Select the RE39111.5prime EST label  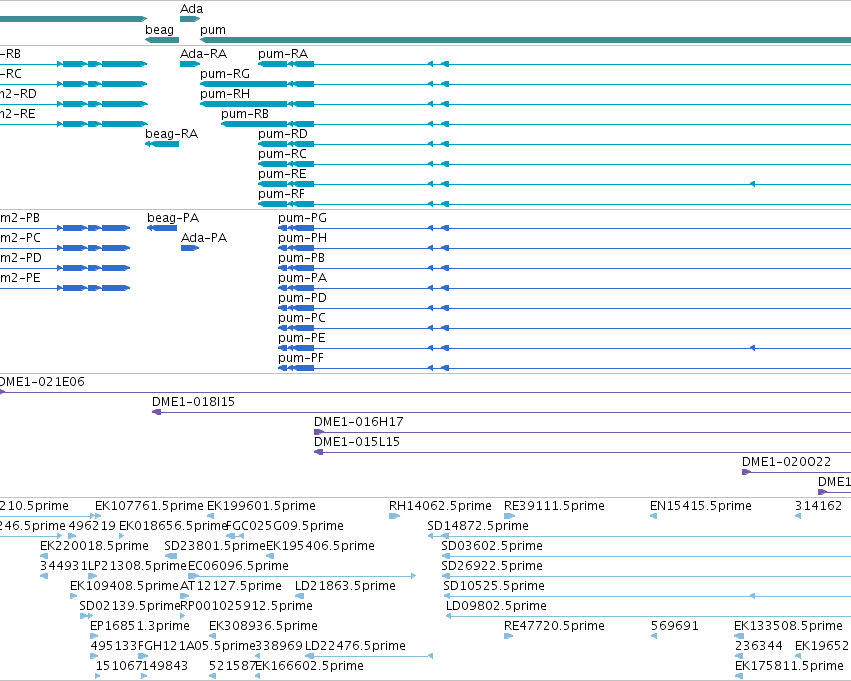pyautogui.click(x=554, y=506)
